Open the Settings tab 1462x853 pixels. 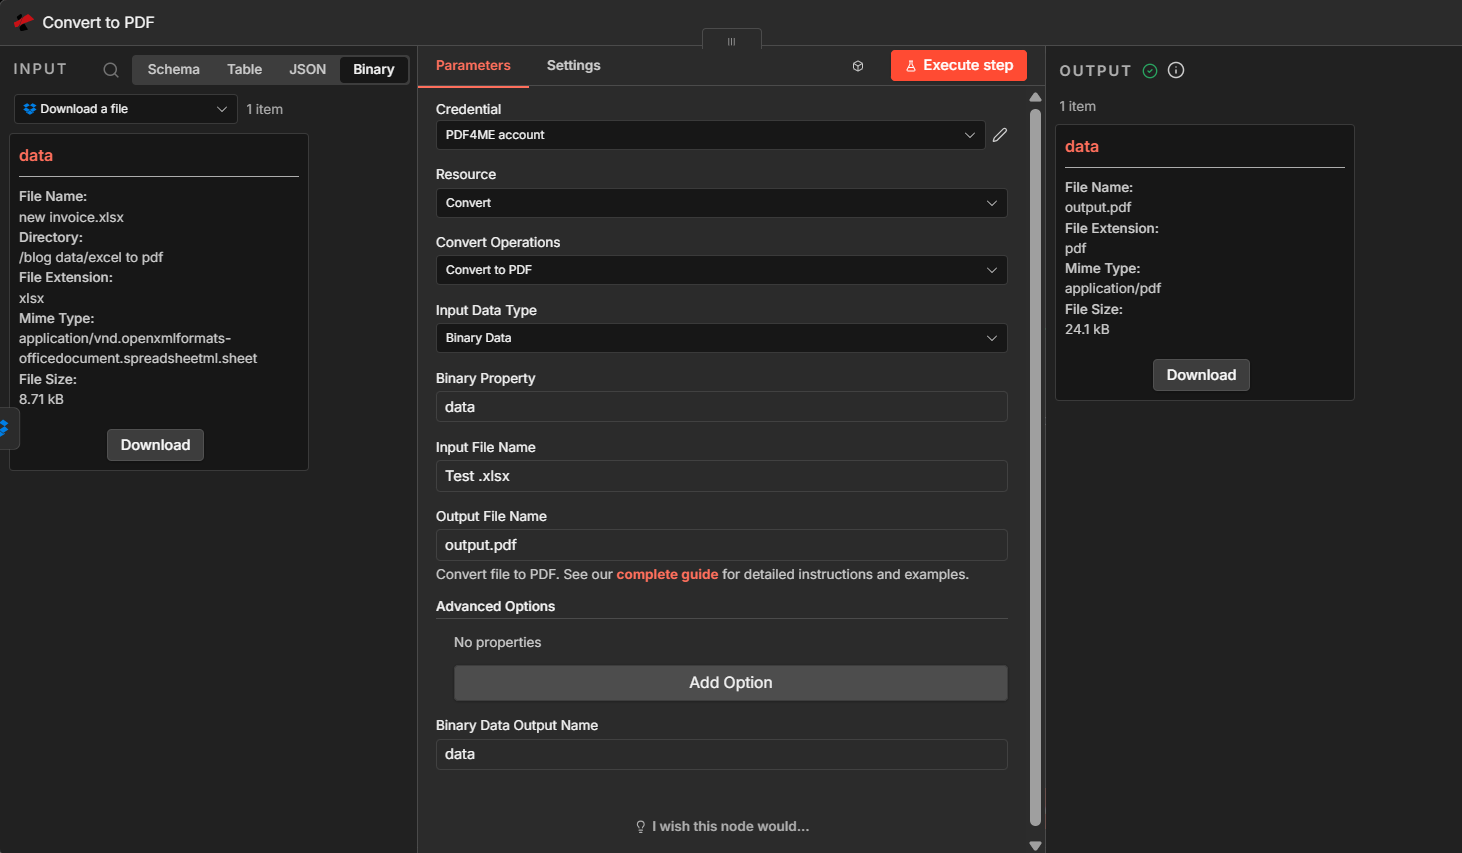click(x=573, y=65)
